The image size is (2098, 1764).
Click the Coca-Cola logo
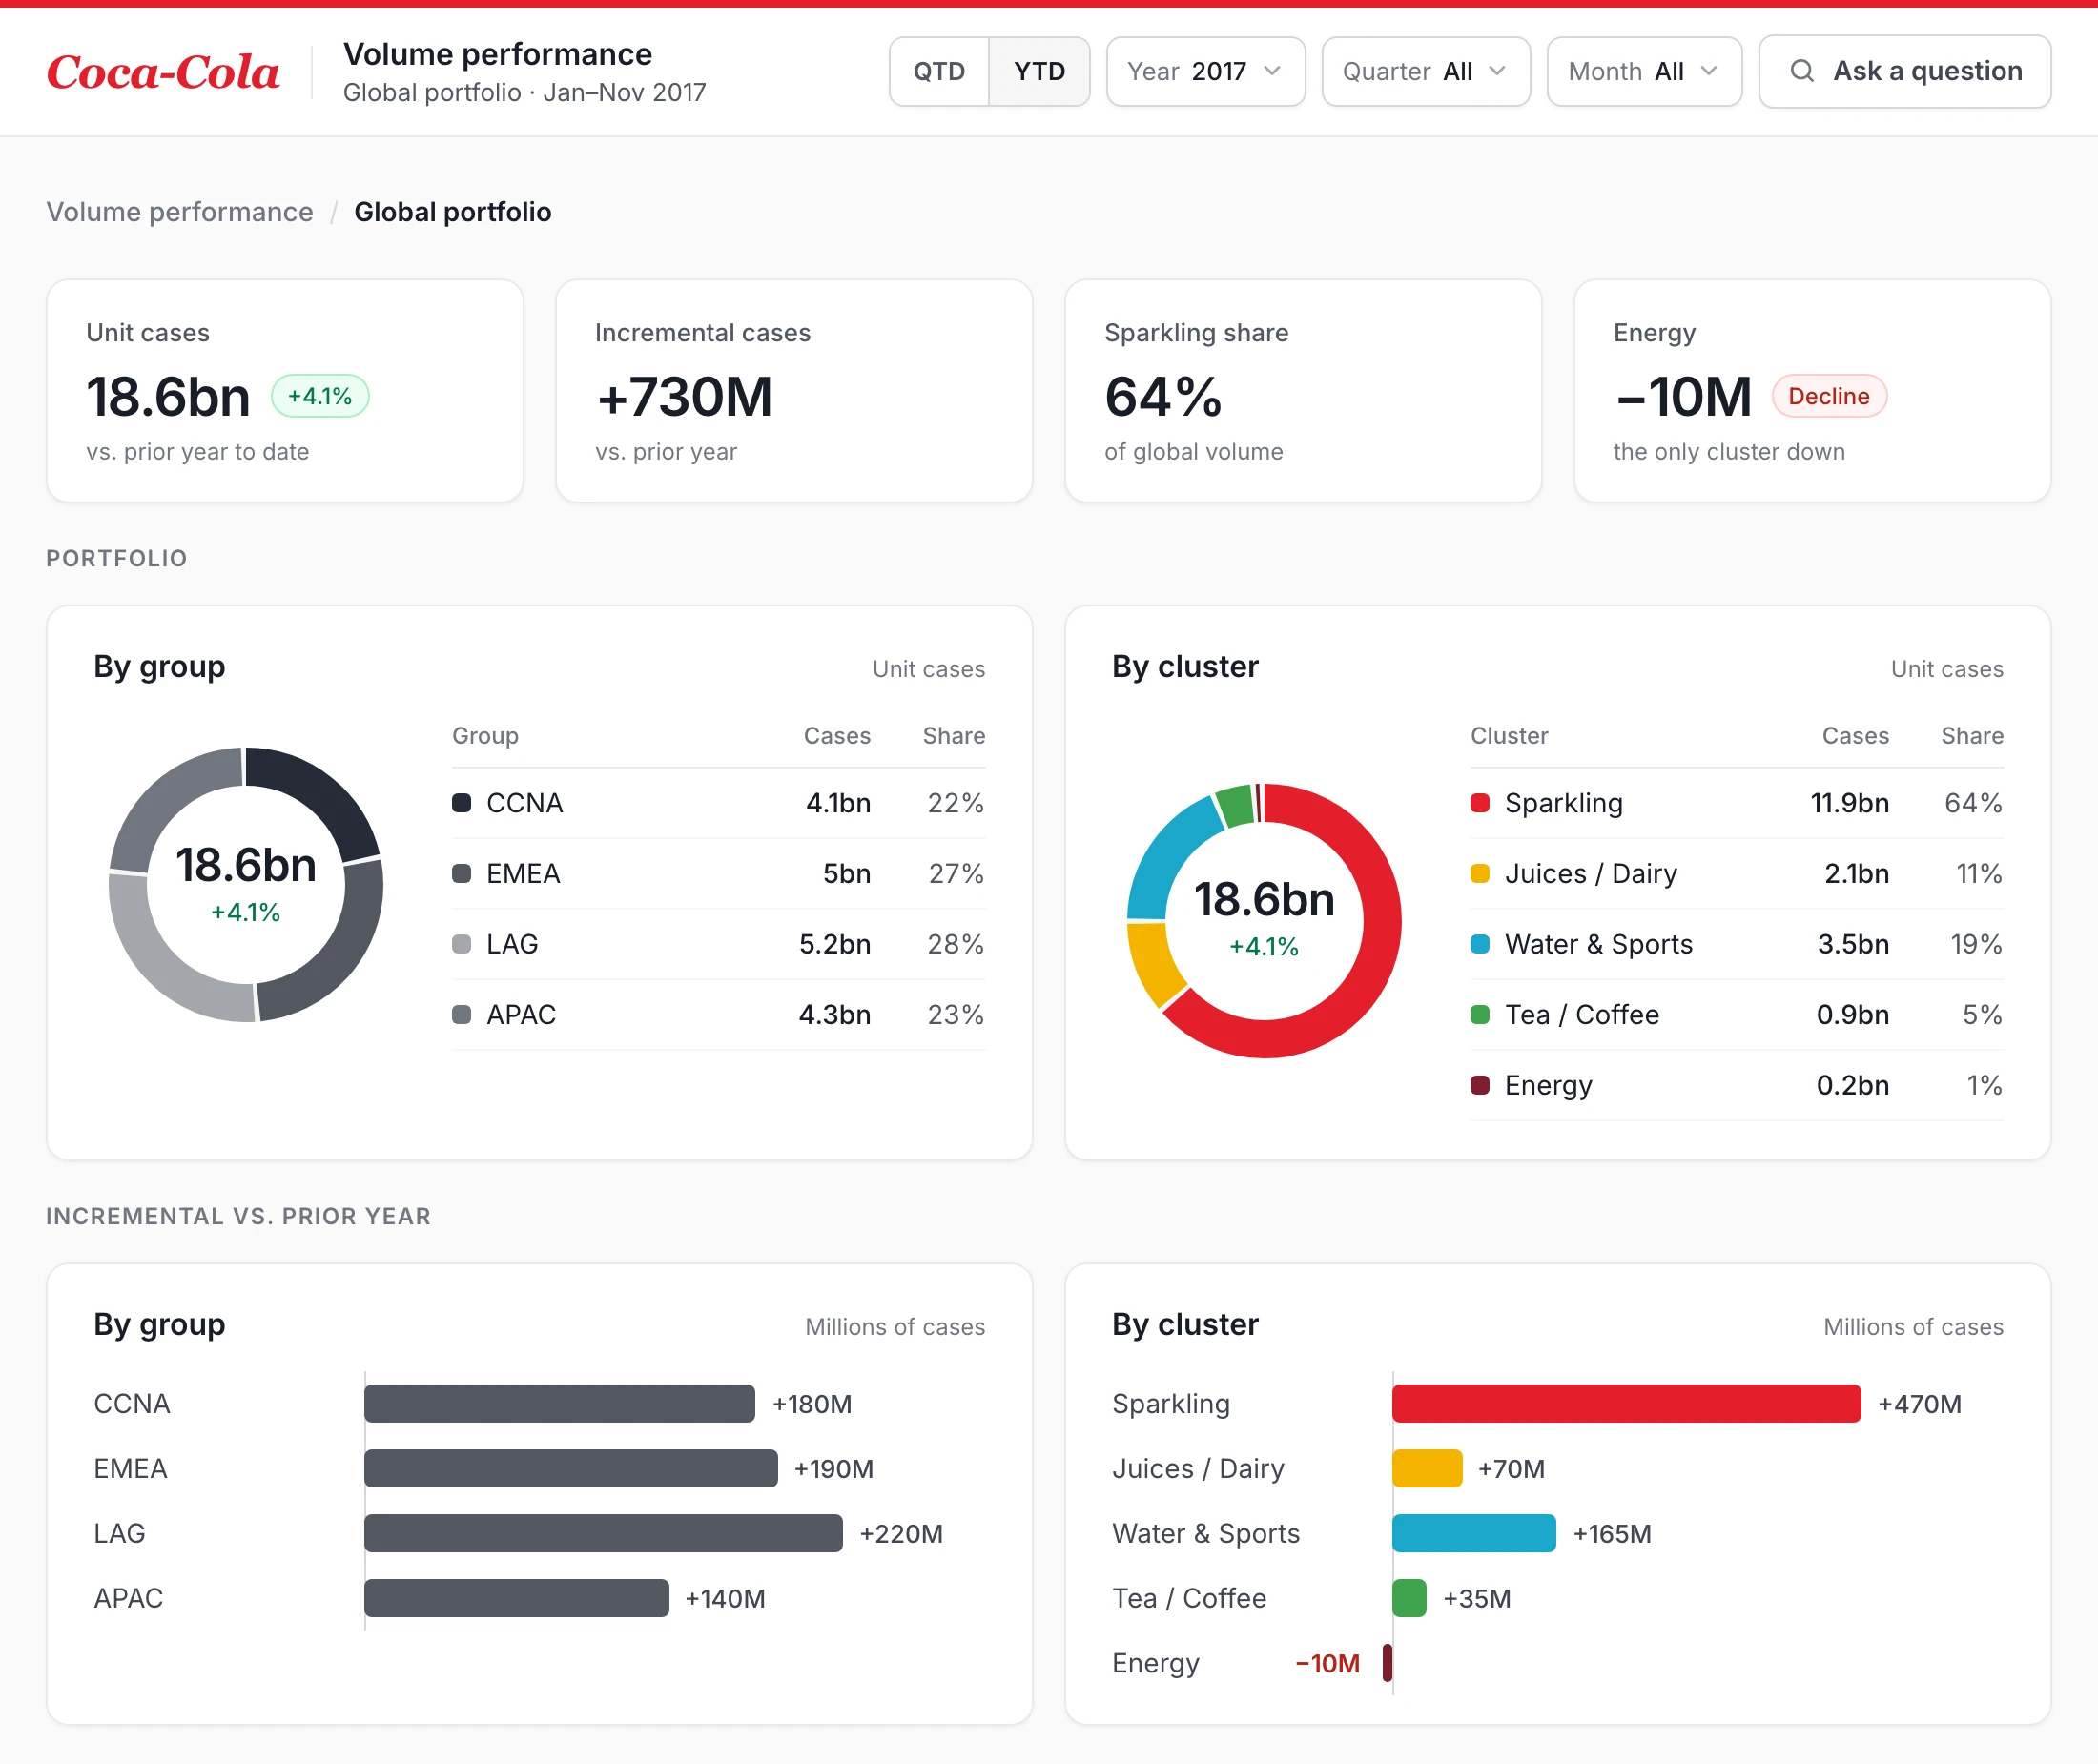[163, 72]
